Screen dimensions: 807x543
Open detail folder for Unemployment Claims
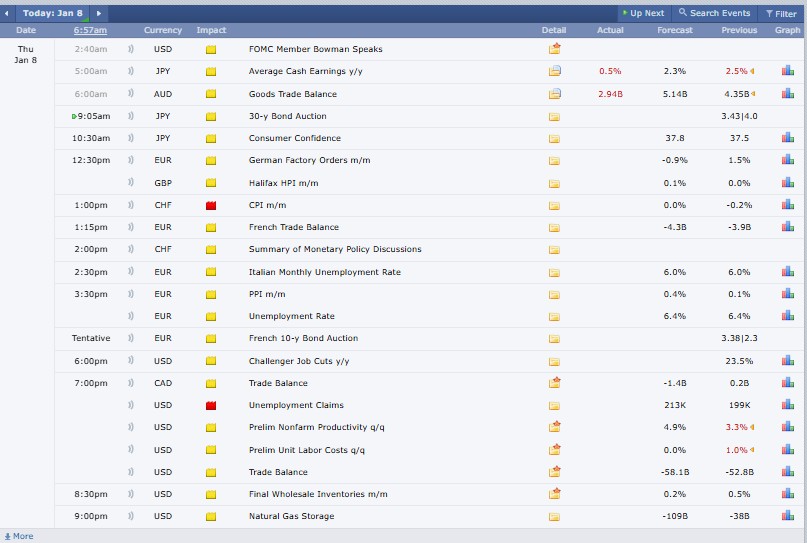click(x=554, y=405)
